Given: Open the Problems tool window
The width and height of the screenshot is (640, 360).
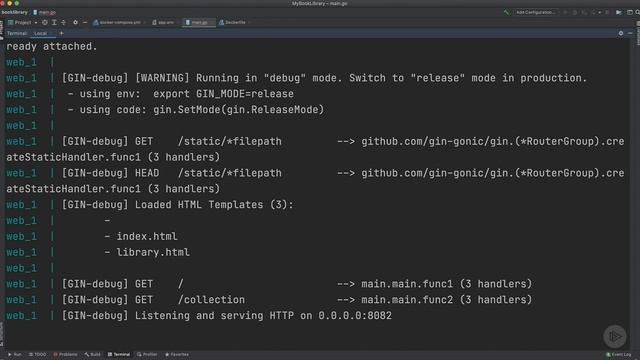Looking at the screenshot, I should click(65, 354).
